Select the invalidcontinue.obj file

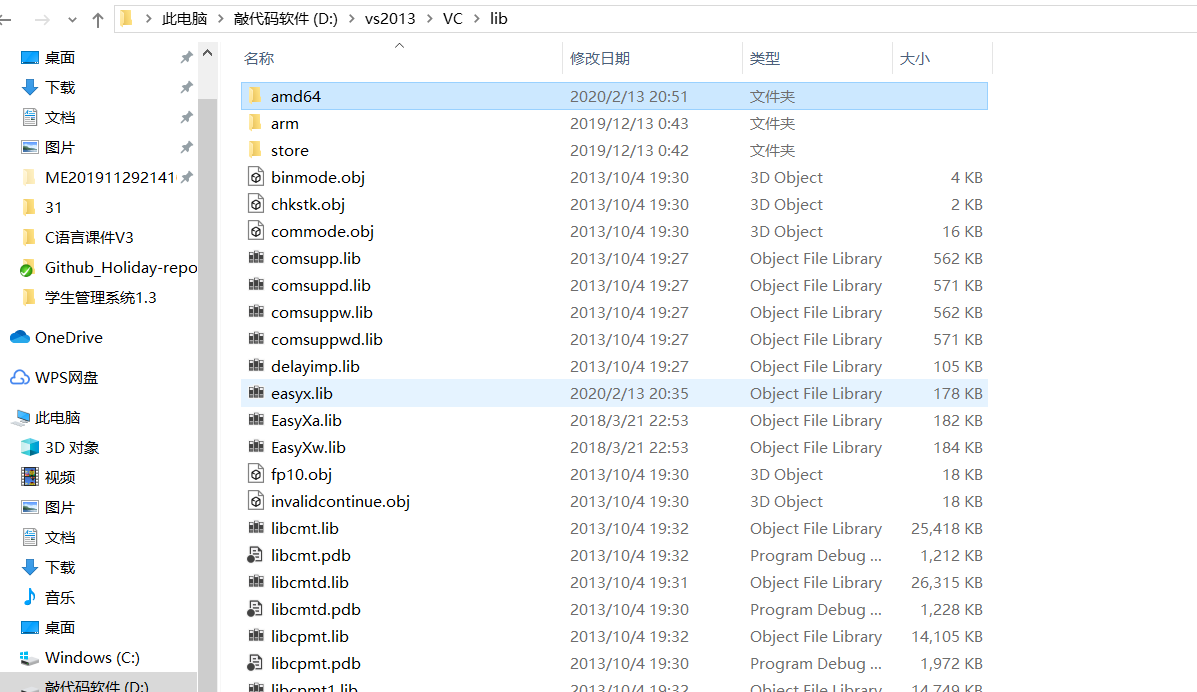point(614,501)
